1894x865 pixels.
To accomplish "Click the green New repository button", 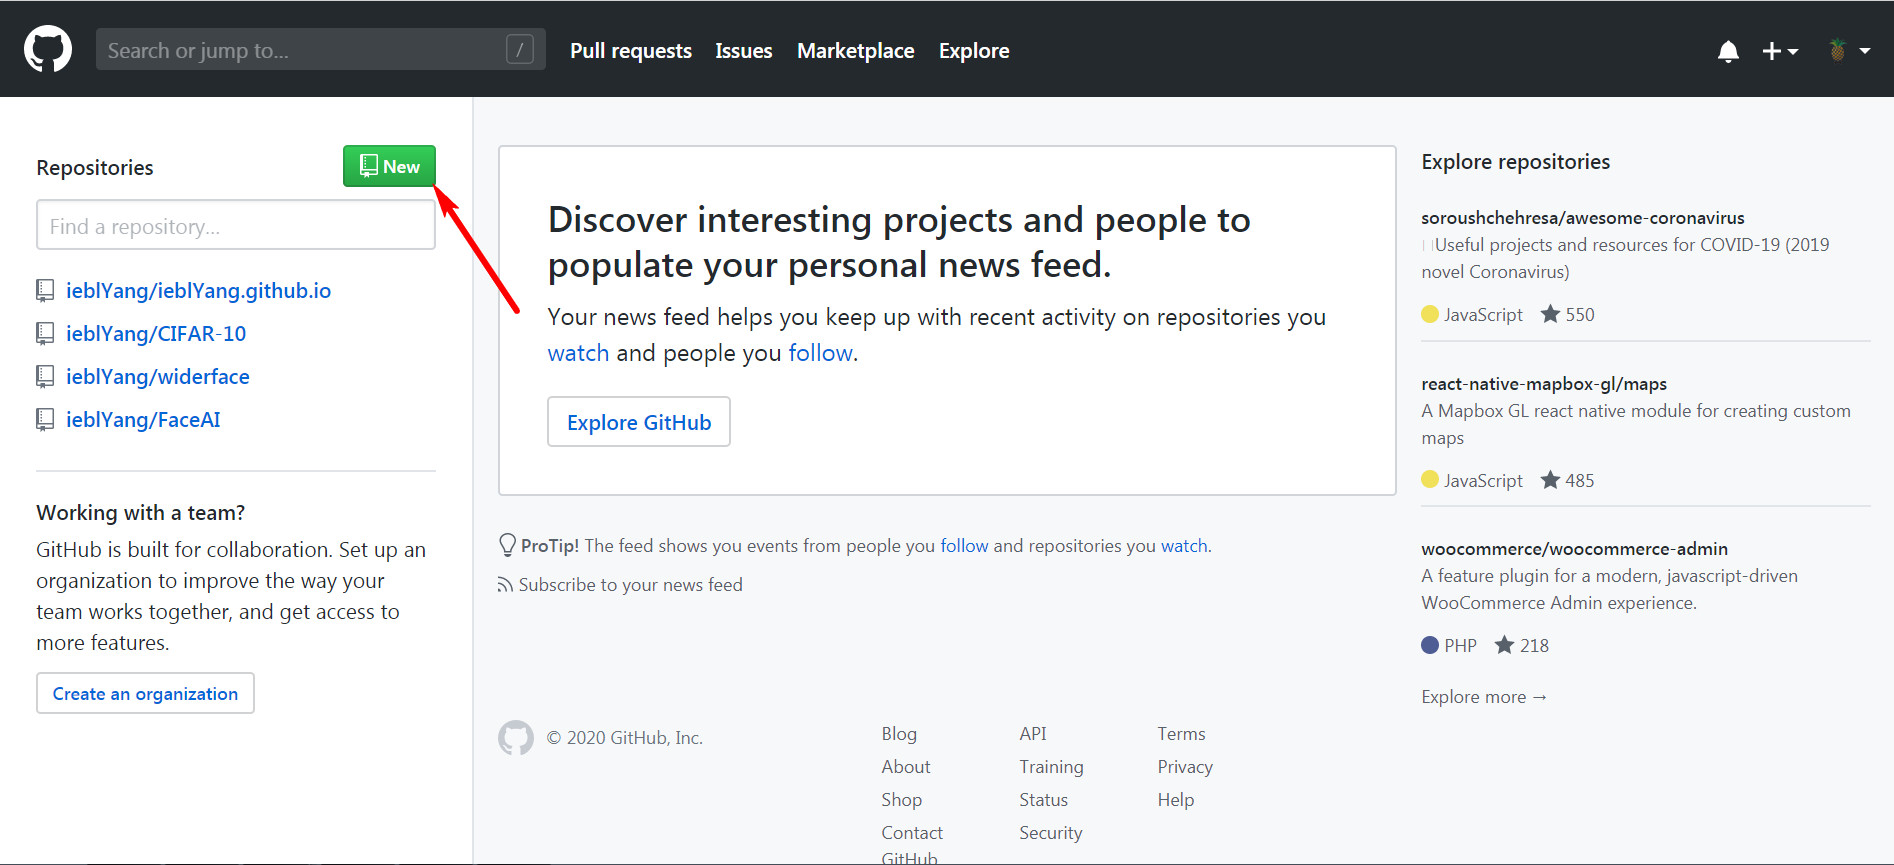I will tap(389, 166).
